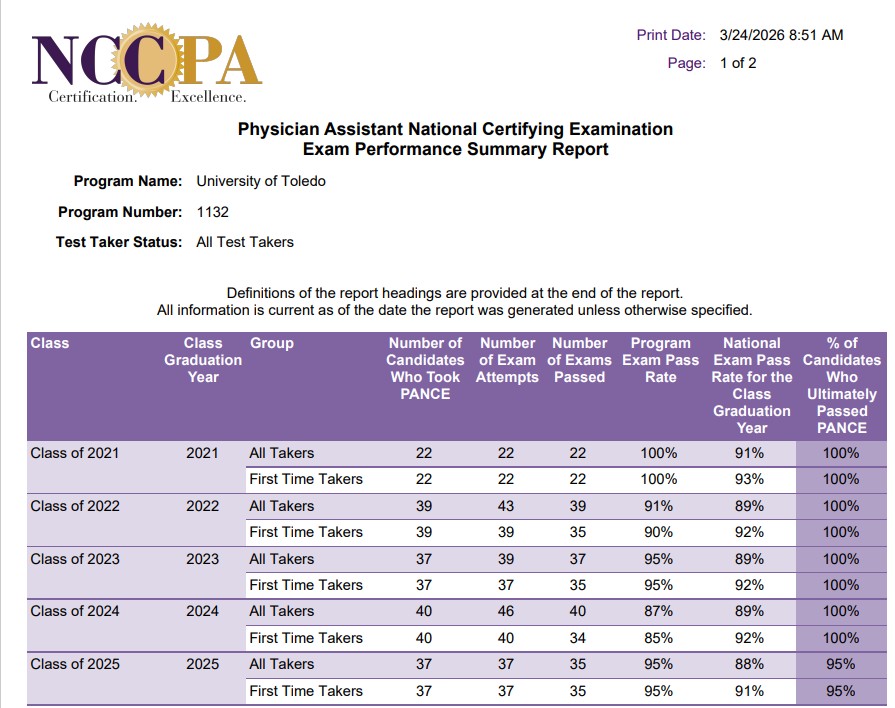Click the 46 exam attempts cell
This screenshot has width=895, height=708.
[x=506, y=611]
